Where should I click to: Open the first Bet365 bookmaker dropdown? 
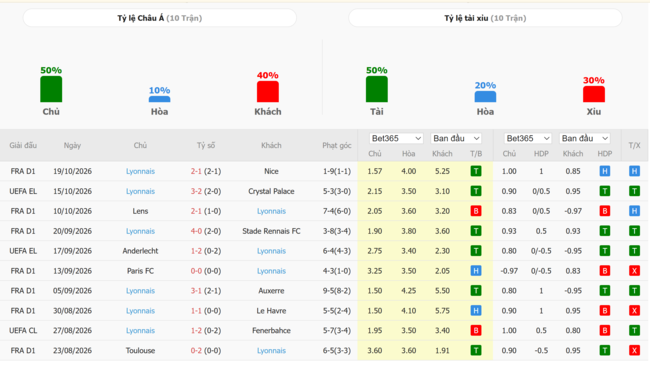click(x=396, y=138)
